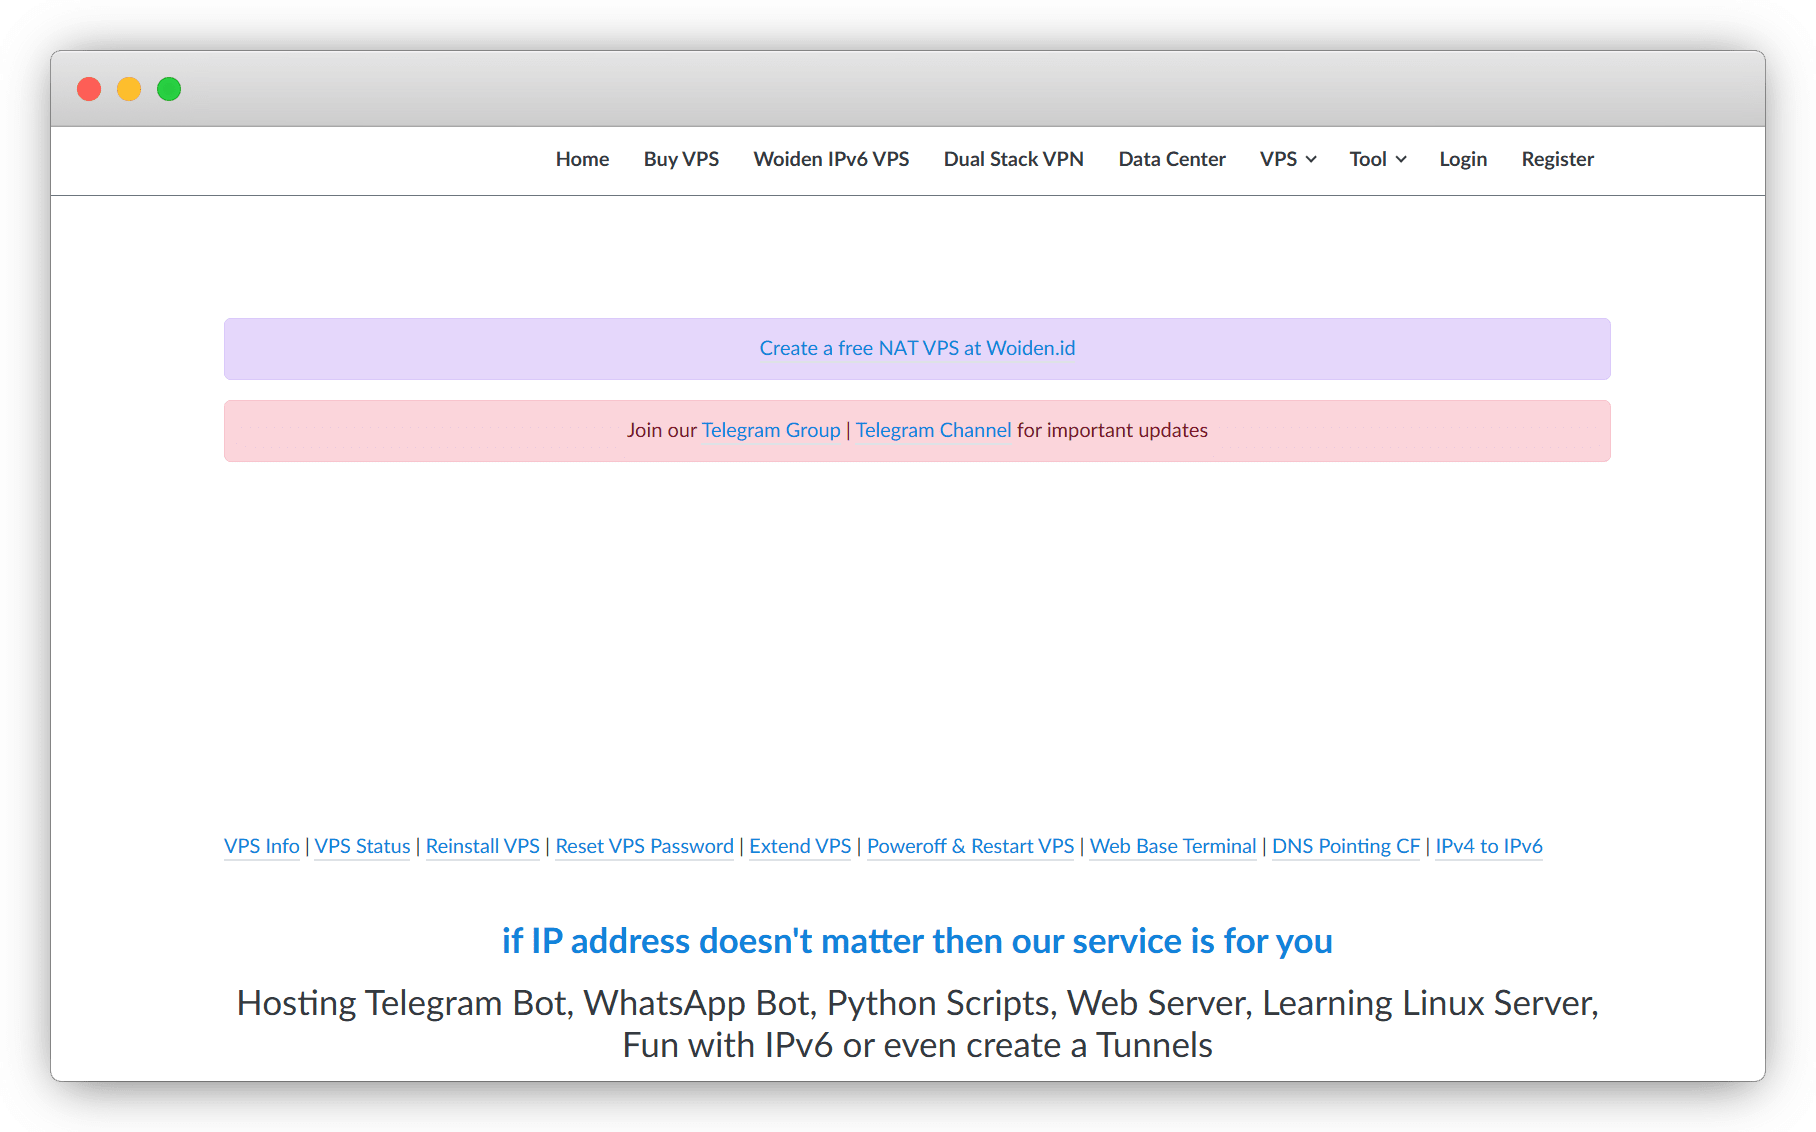The width and height of the screenshot is (1816, 1132).
Task: Open the VPS Status link
Action: click(x=362, y=846)
